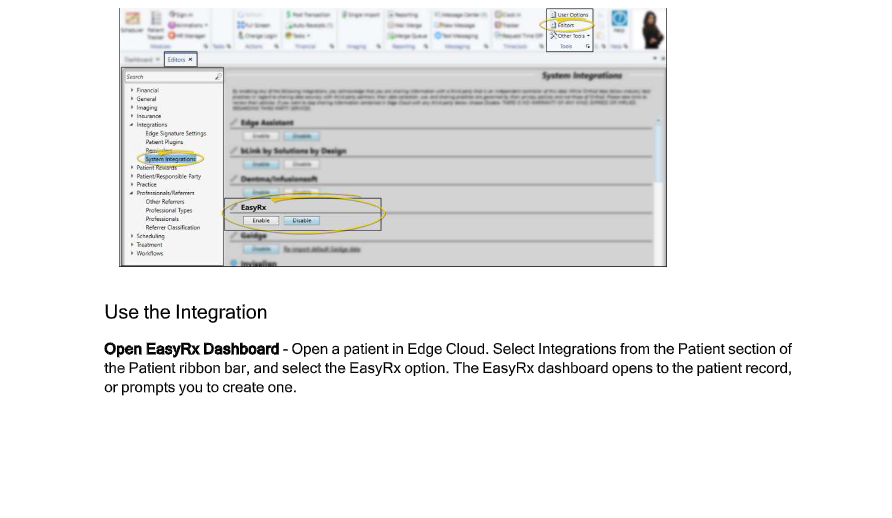892x518 pixels.
Task: Enable bLink by Solutions by Design
Action: click(261, 164)
